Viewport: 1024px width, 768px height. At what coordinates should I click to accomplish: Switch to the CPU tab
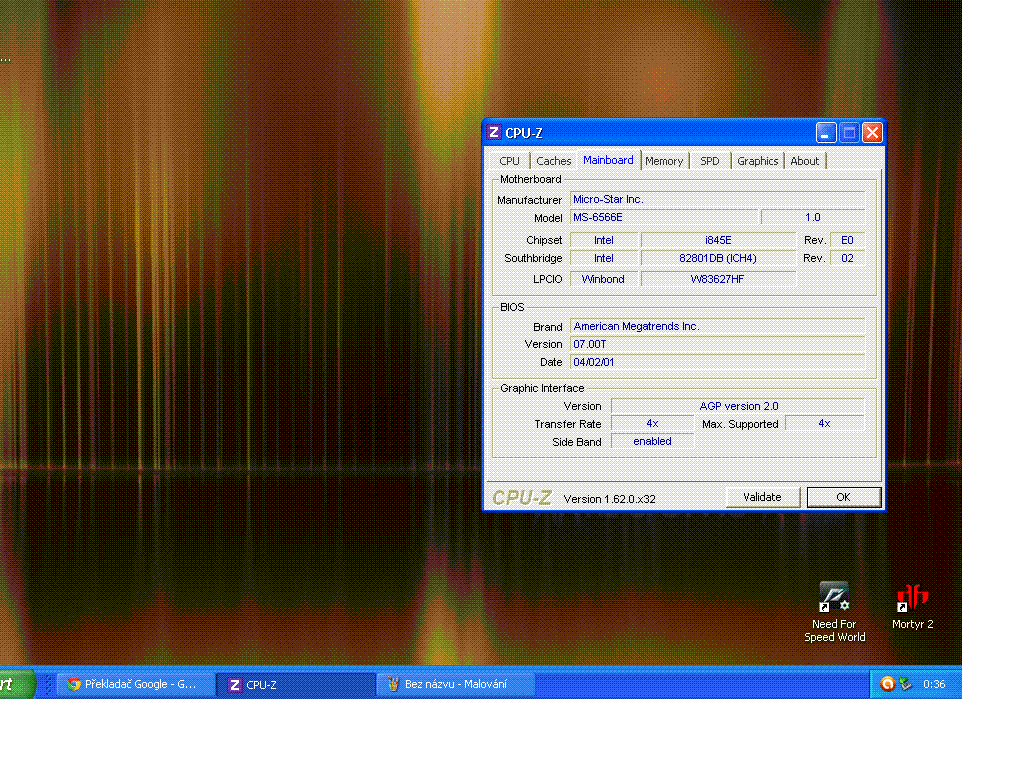[x=509, y=161]
